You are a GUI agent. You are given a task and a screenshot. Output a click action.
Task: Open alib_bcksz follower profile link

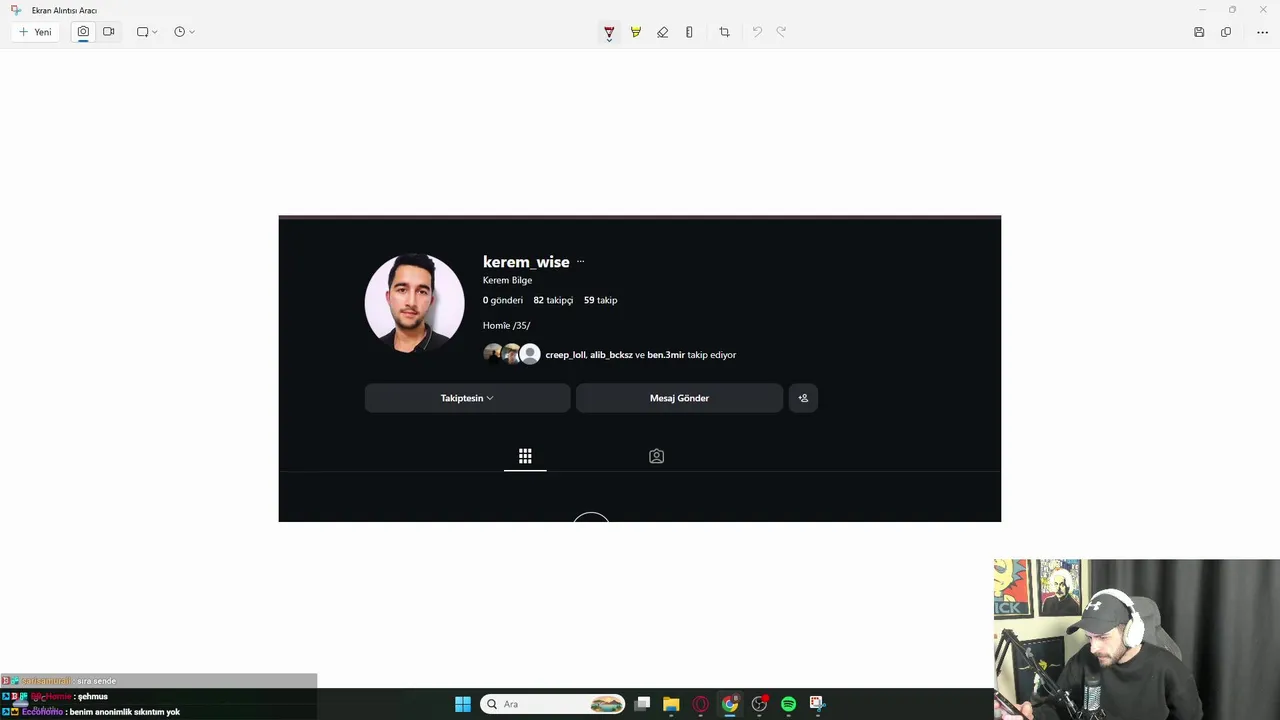coord(611,355)
